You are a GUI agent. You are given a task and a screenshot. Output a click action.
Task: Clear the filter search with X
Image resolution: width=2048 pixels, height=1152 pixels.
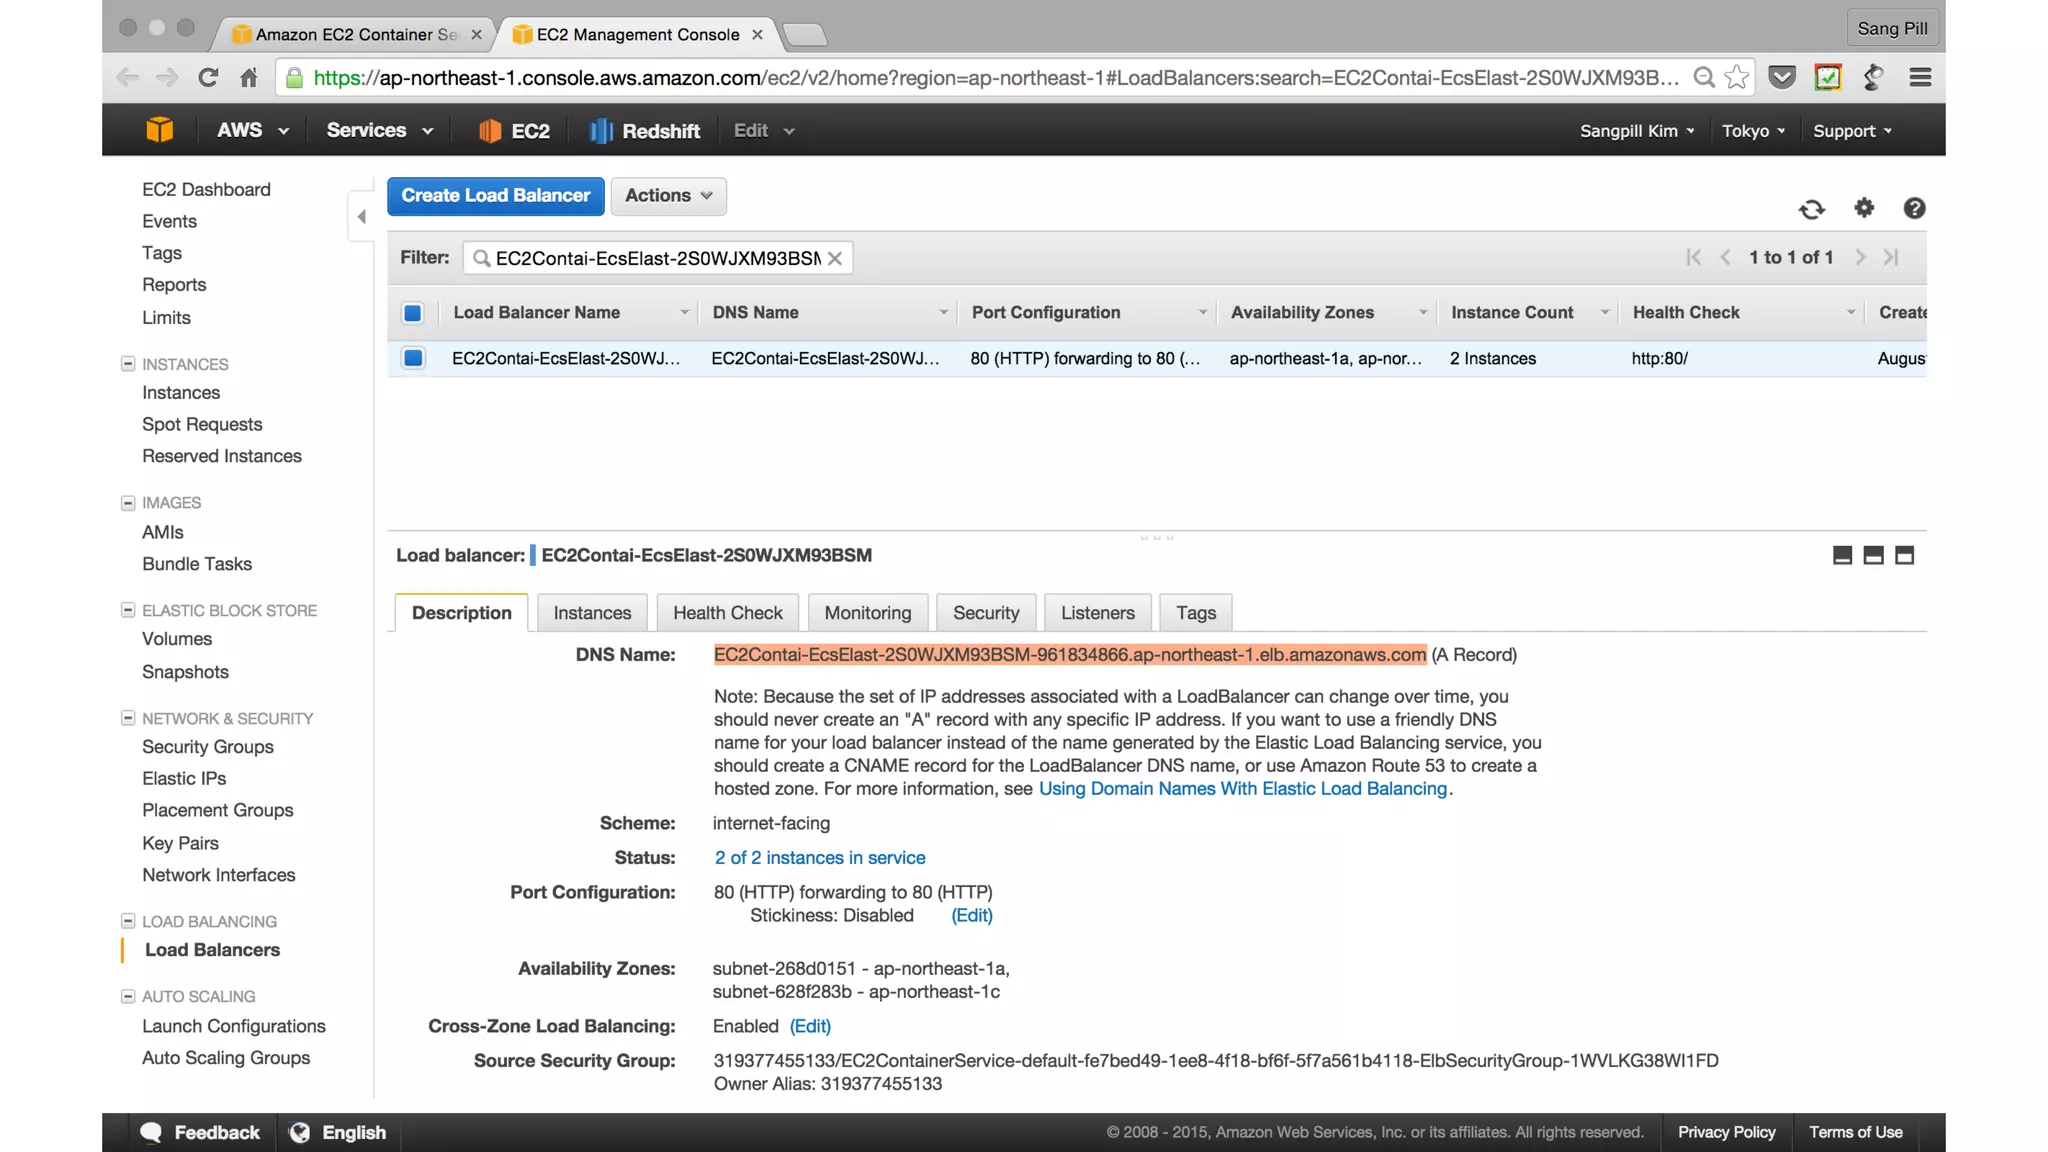(x=835, y=258)
